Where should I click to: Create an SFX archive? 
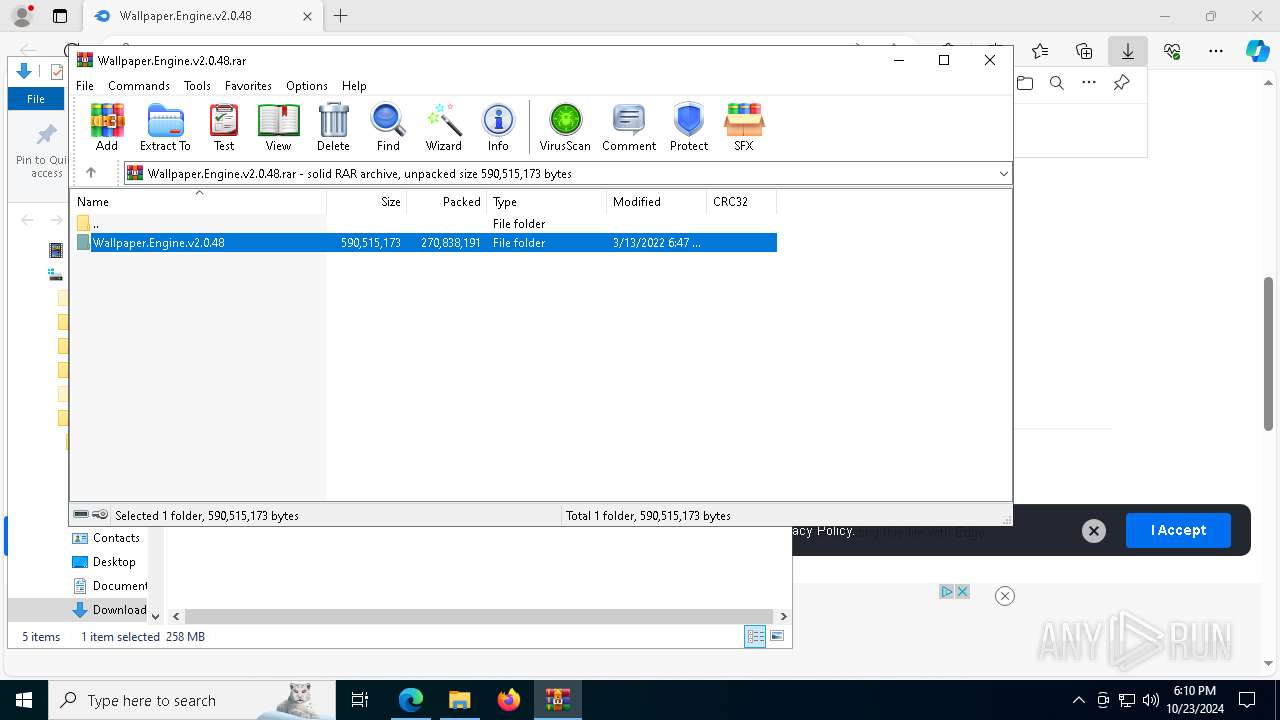(x=744, y=127)
